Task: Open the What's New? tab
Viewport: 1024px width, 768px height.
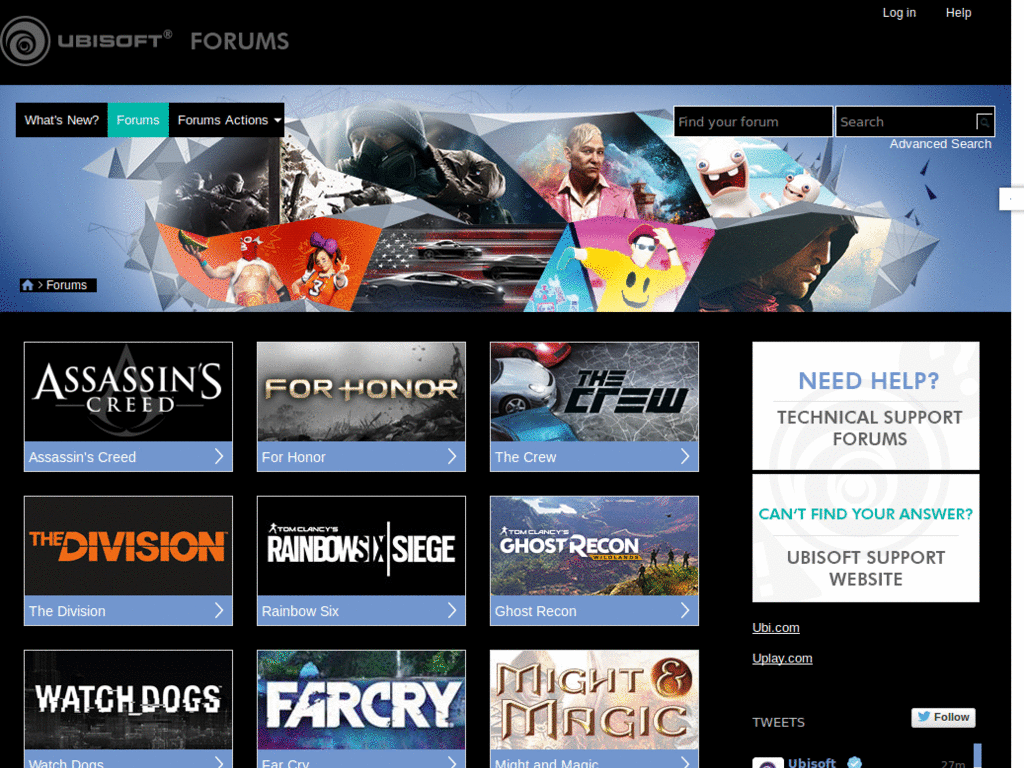Action: click(x=61, y=120)
